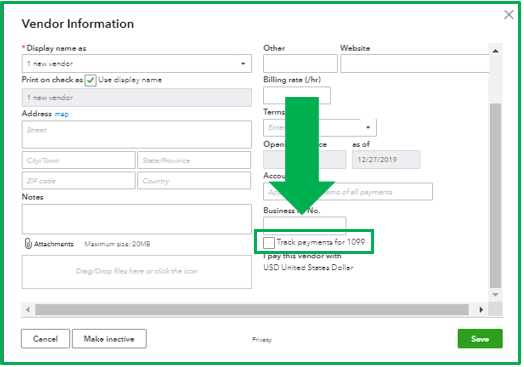524x367 pixels.
Task: Focus the City/Town field
Action: [79, 160]
